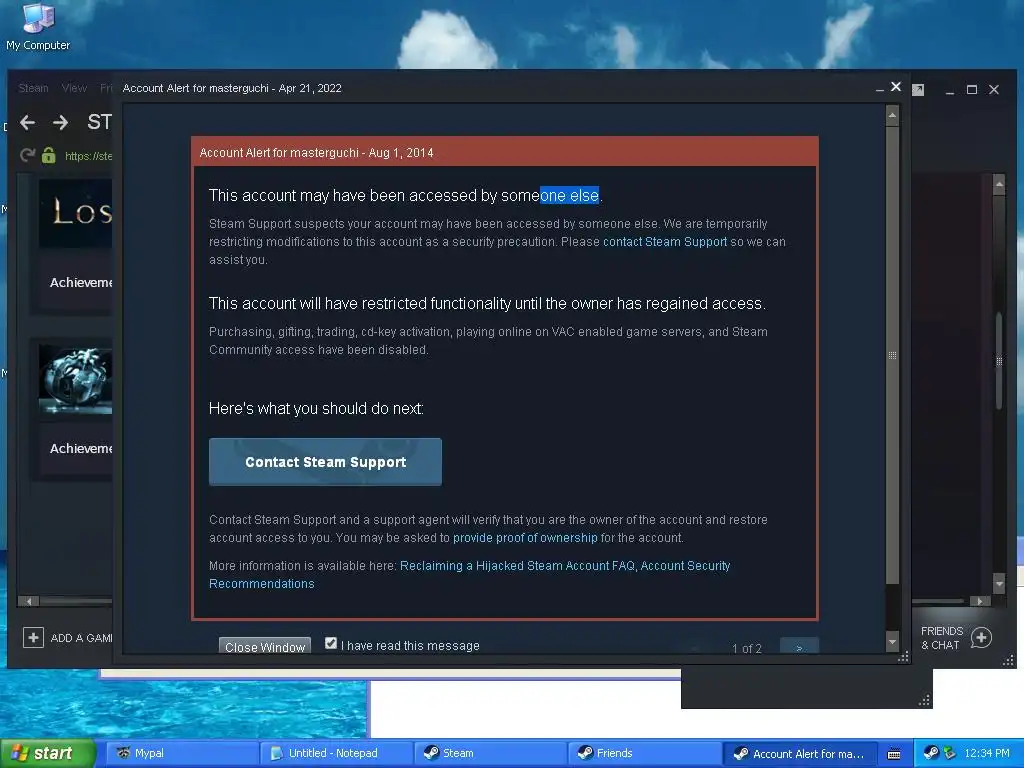Screen dimensions: 1024x768
Task: Click the Close Window button
Action: 264,646
